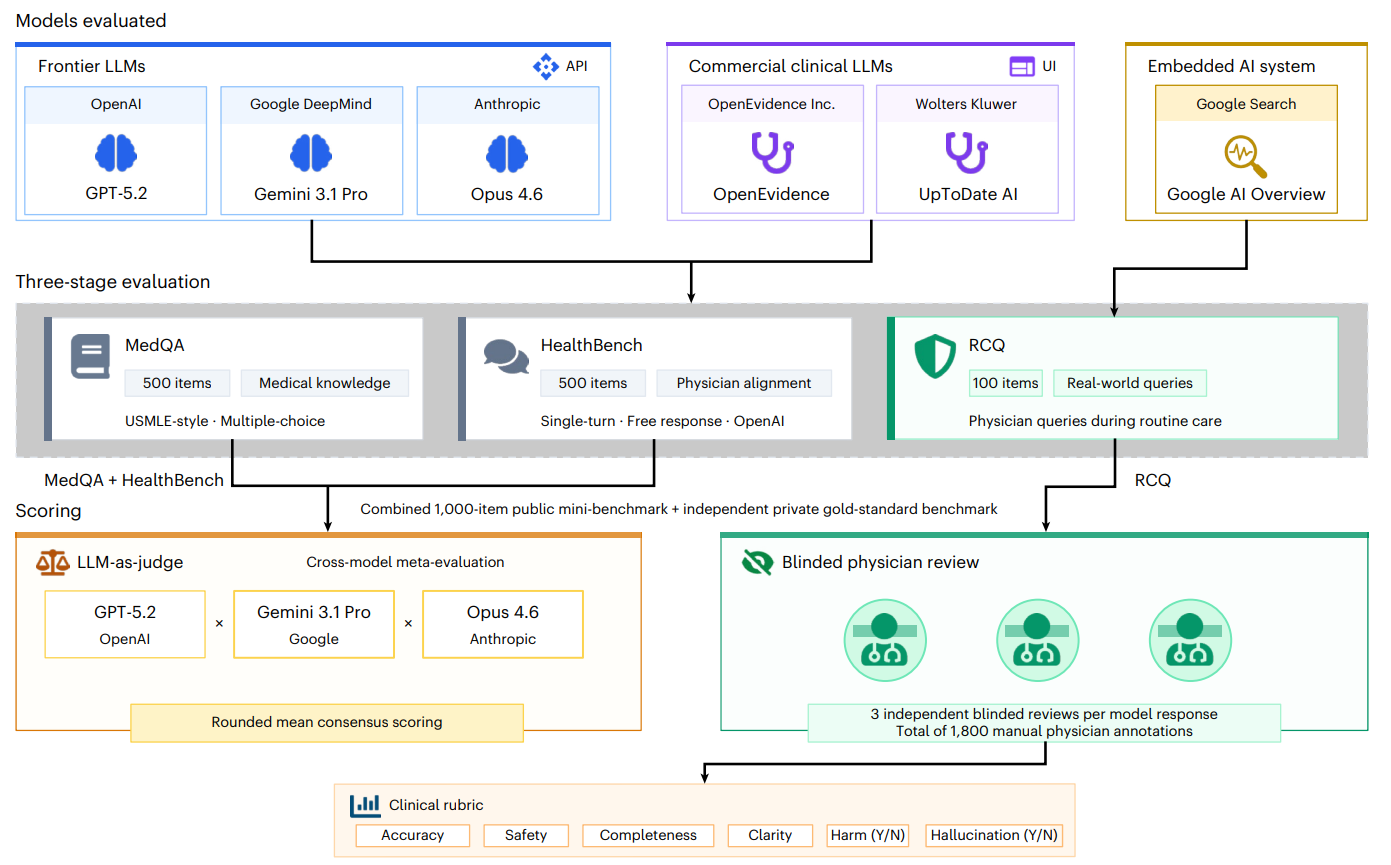
Task: Click the Gemini 3.1 Pro brain icon
Action: (x=310, y=153)
